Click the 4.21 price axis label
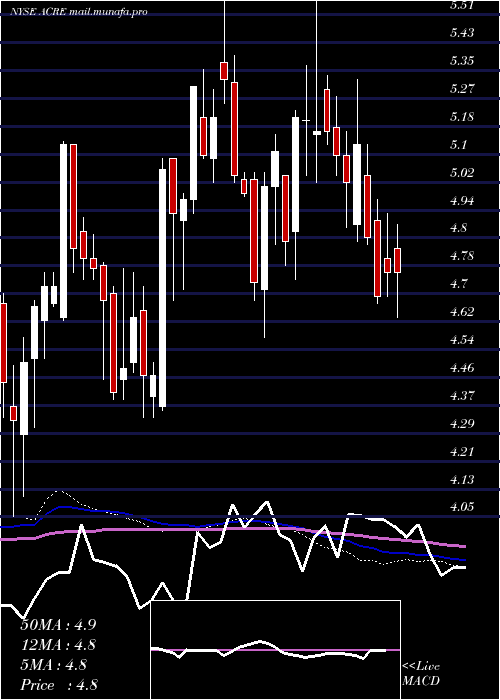This screenshot has height=700, width=500. coord(462,452)
